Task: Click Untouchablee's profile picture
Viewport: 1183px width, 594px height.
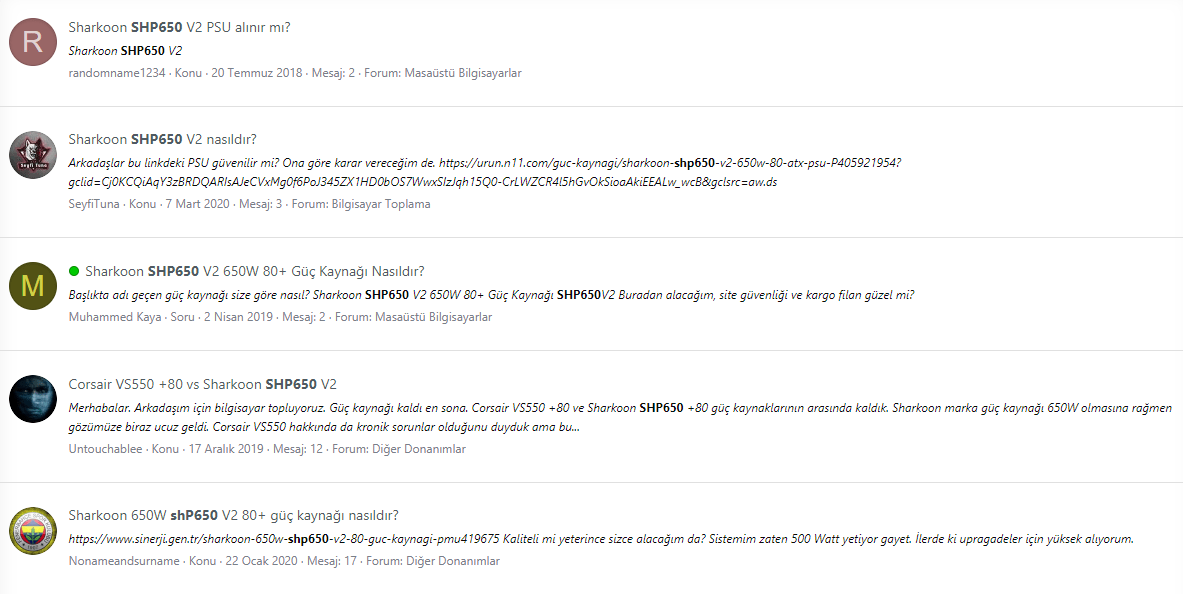Action: [x=33, y=399]
